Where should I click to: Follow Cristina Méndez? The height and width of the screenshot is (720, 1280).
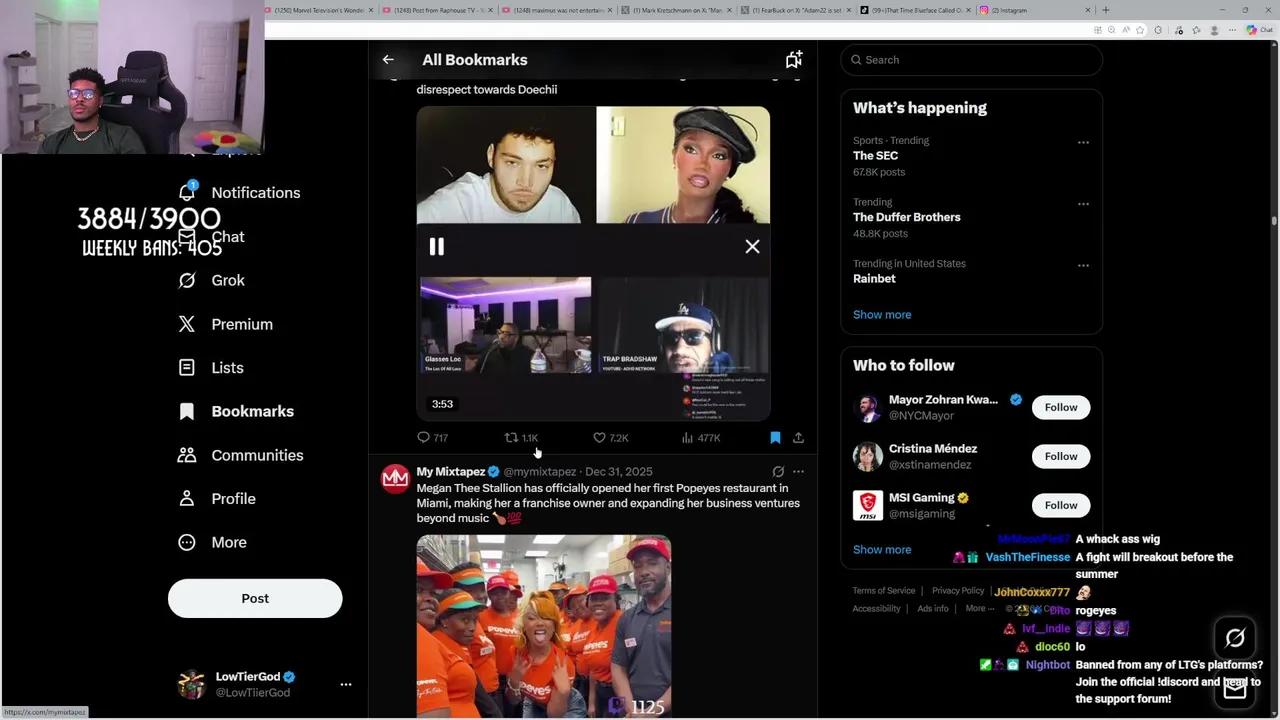(1061, 456)
